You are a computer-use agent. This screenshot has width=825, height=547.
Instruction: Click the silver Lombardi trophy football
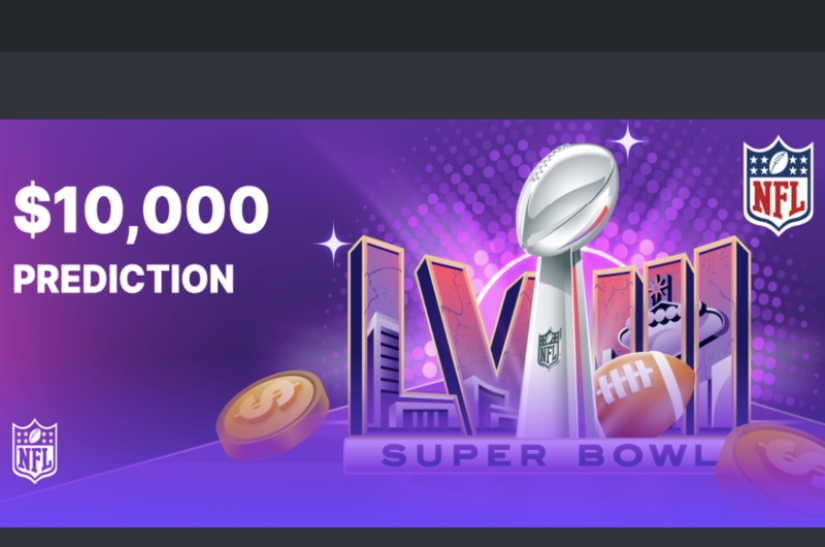(x=567, y=196)
